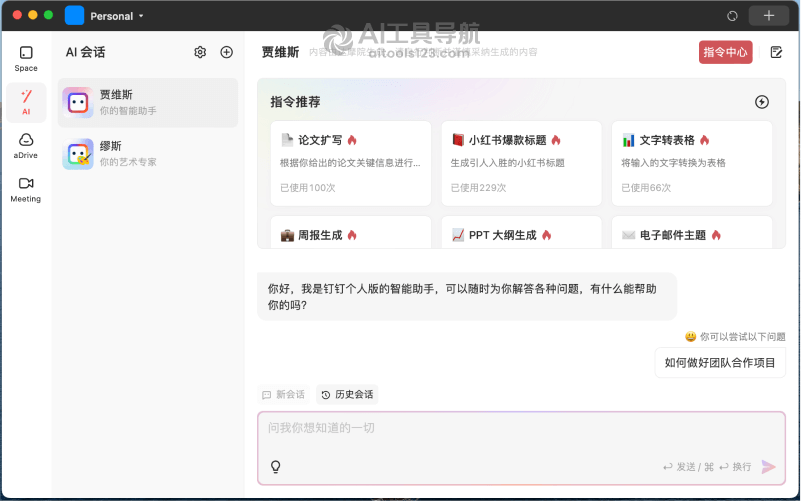Screen dimensions: 801x501
Task: Click the 已使用100次 usage text
Action: [308, 188]
